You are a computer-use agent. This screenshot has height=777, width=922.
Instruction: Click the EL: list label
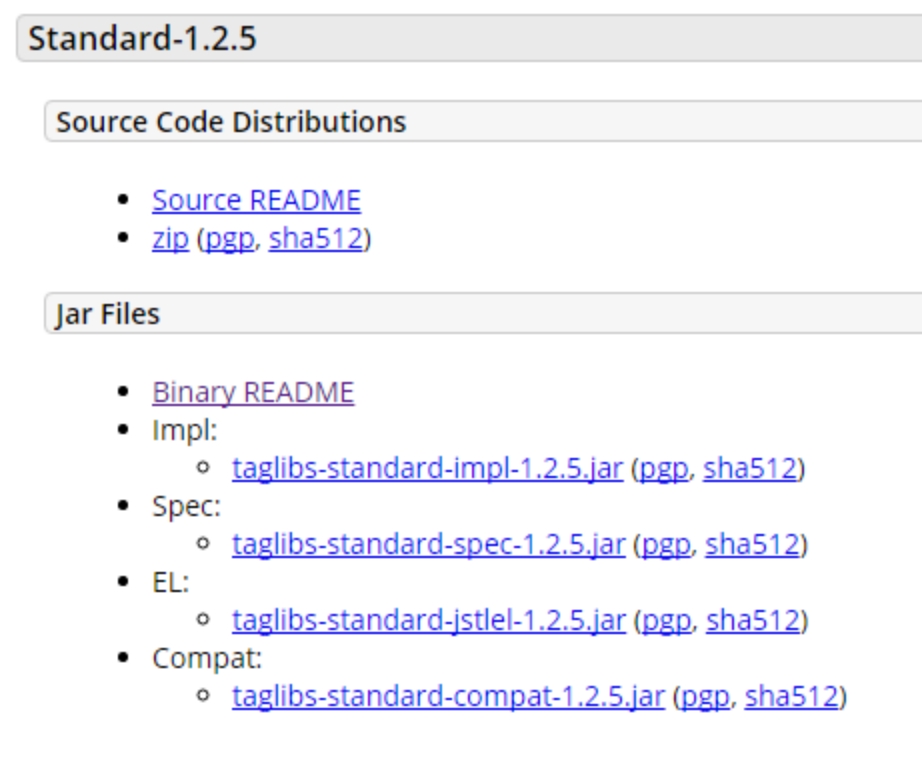(171, 582)
